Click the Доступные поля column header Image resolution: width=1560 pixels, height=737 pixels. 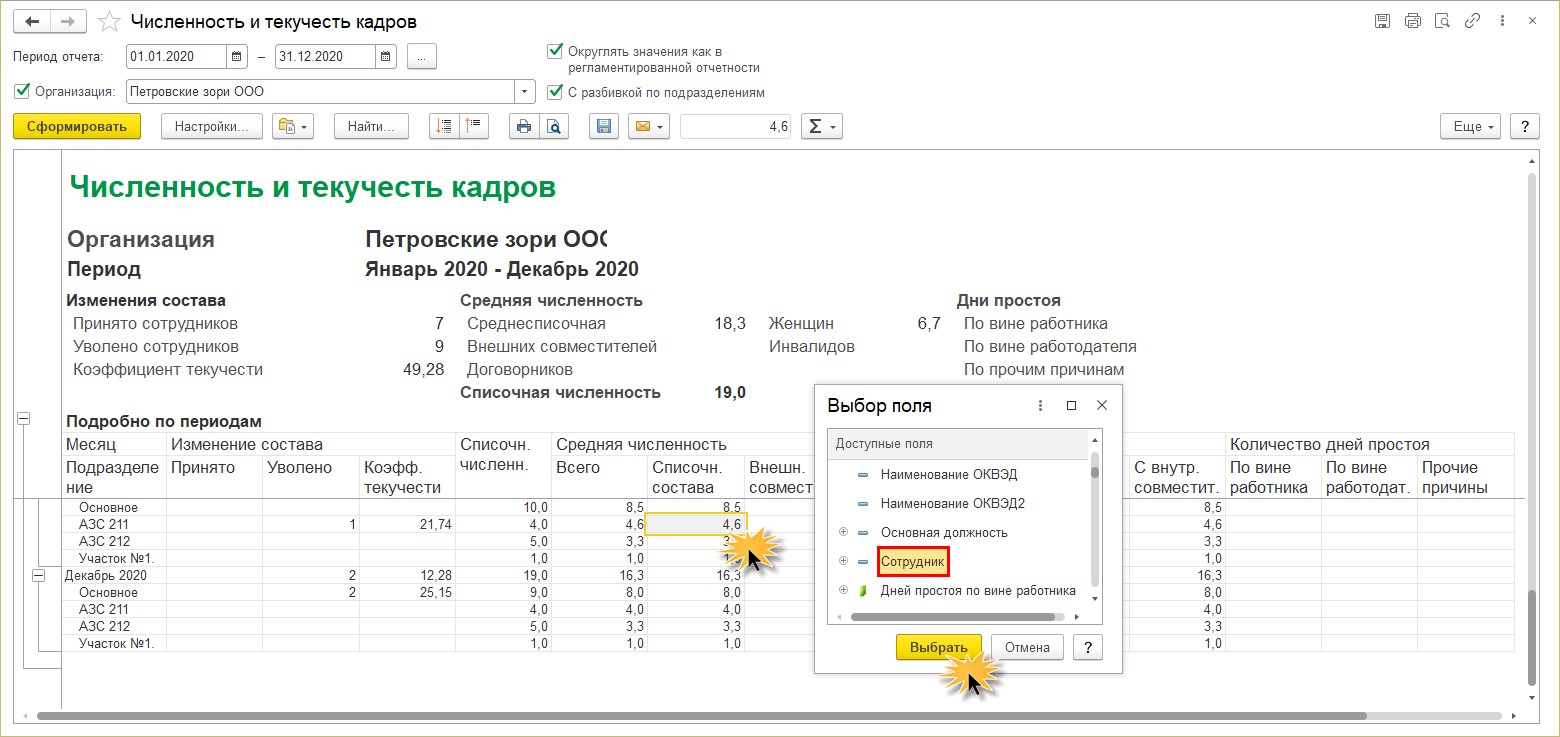(x=957, y=444)
